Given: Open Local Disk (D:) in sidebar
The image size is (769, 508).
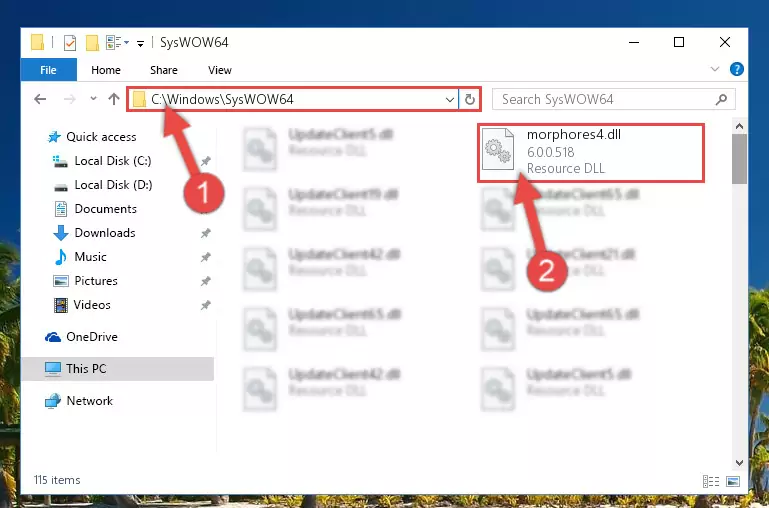Looking at the screenshot, I should pyautogui.click(x=113, y=185).
